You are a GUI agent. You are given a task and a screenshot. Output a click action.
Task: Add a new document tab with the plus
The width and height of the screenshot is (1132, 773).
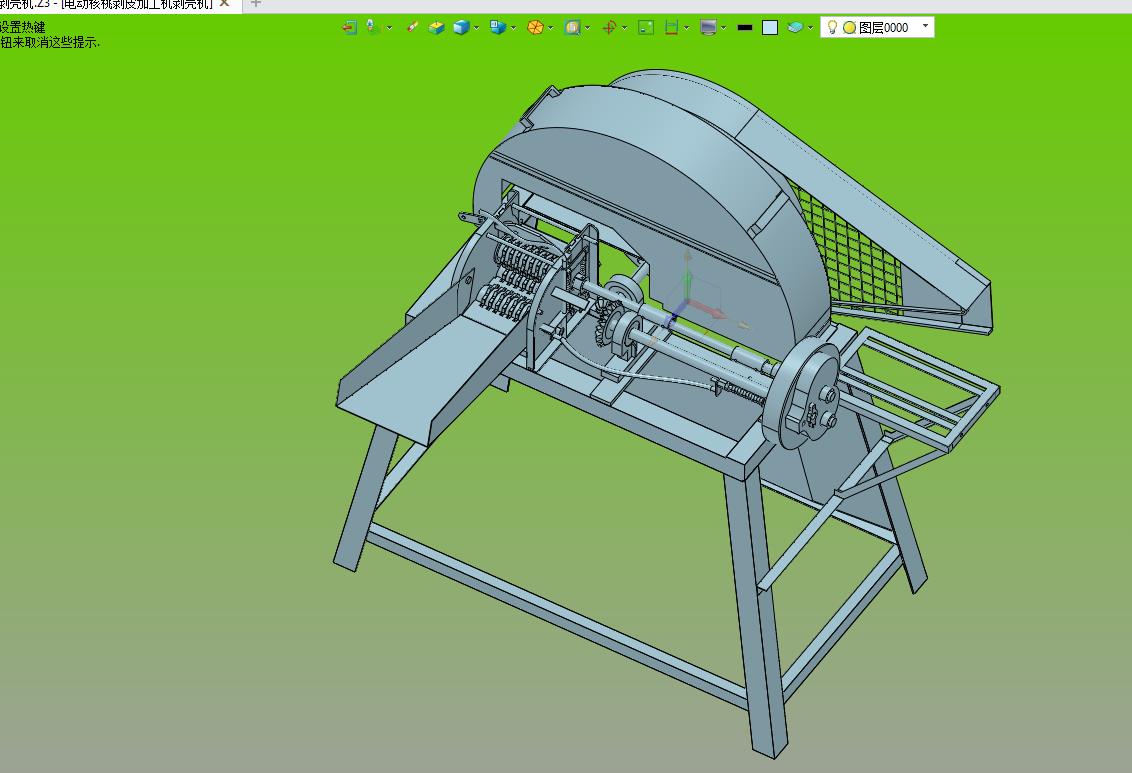pyautogui.click(x=256, y=4)
